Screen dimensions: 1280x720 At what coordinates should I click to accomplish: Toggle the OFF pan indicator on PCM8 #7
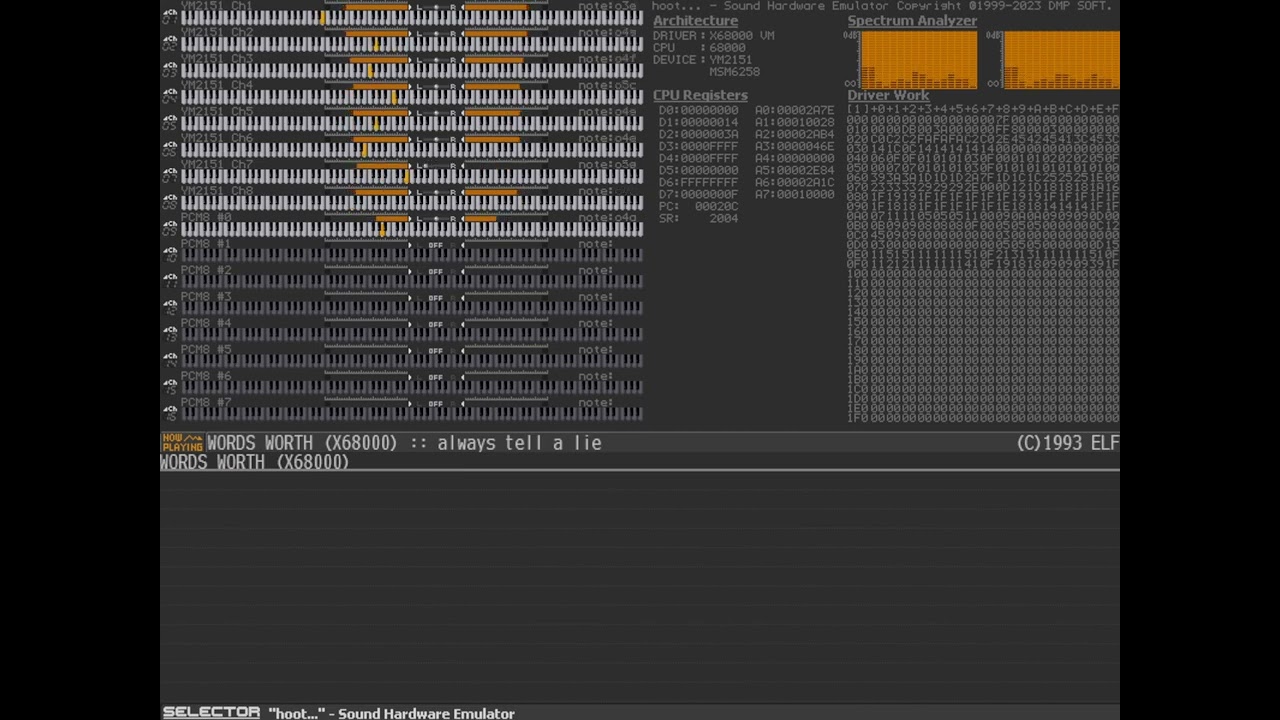(435, 404)
